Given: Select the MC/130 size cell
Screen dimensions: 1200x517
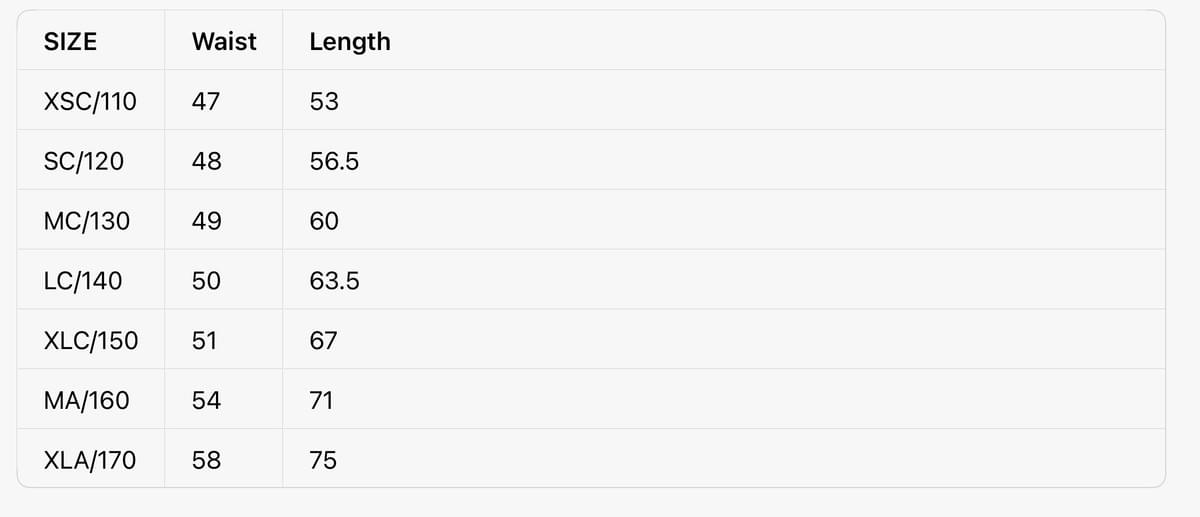Looking at the screenshot, I should coord(88,221).
